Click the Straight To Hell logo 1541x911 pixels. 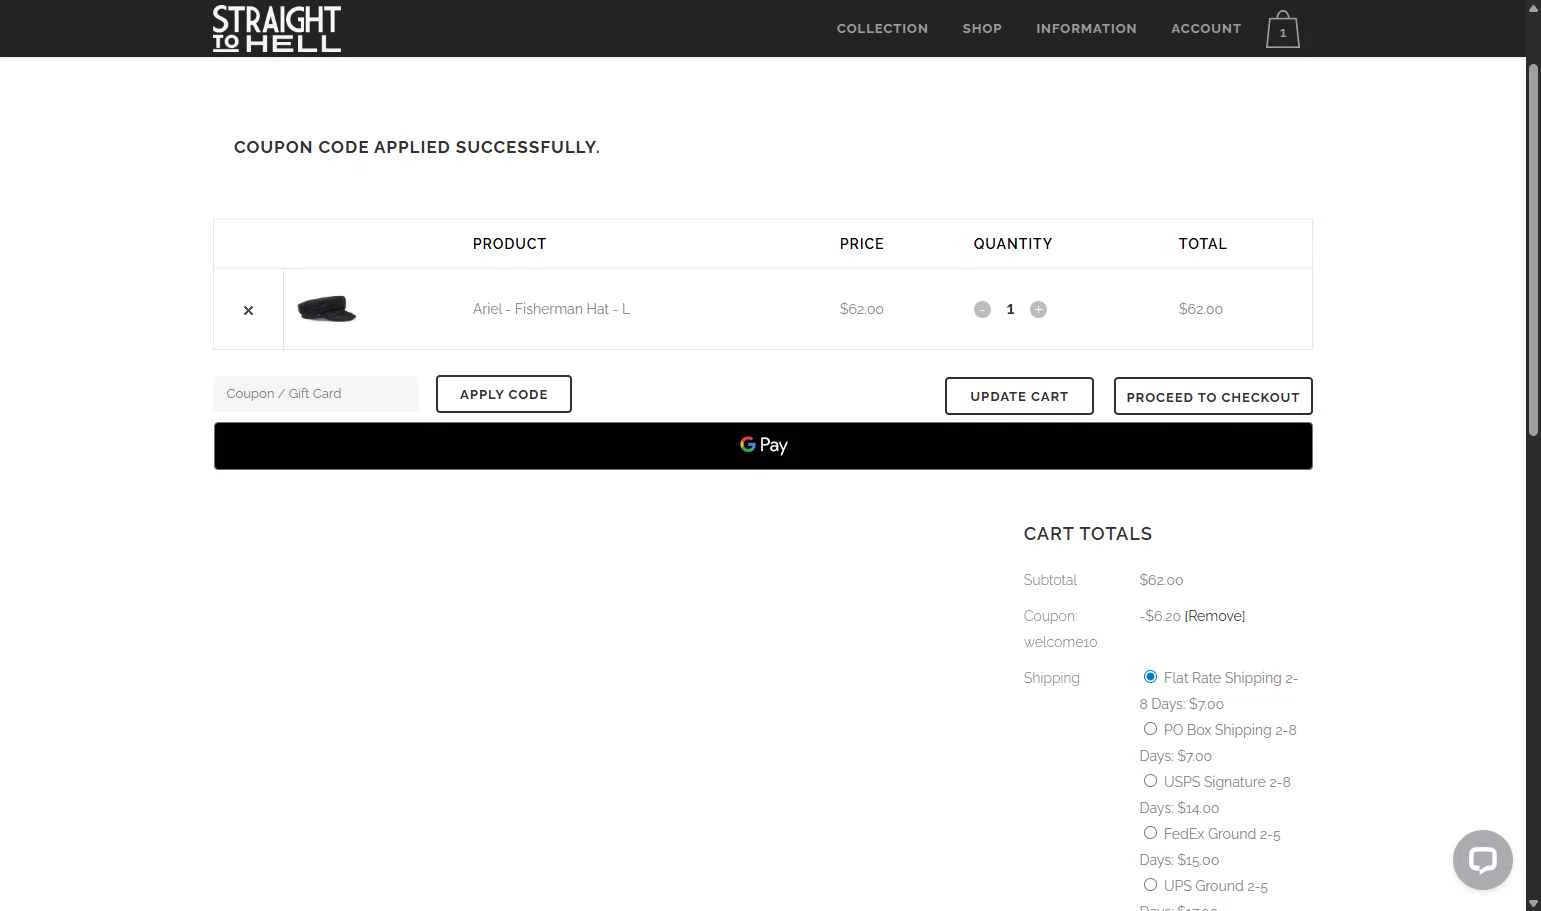tap(277, 28)
